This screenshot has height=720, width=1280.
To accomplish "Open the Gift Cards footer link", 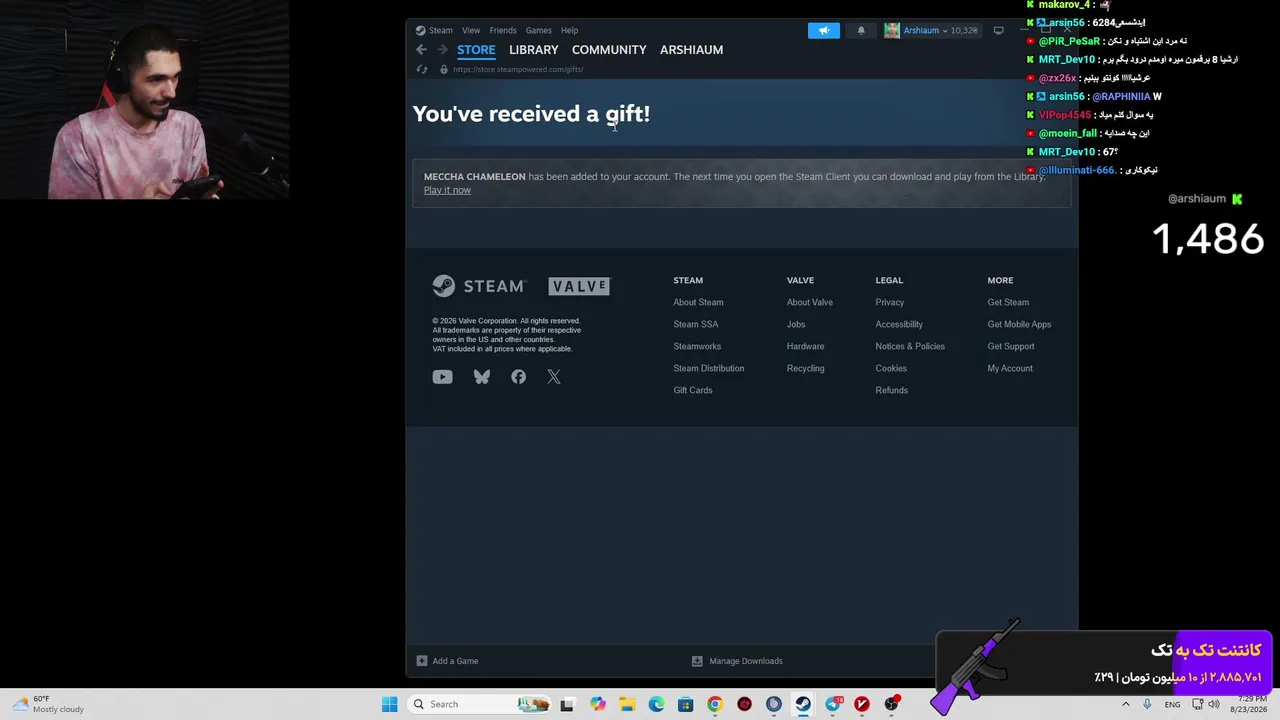I will point(693,390).
